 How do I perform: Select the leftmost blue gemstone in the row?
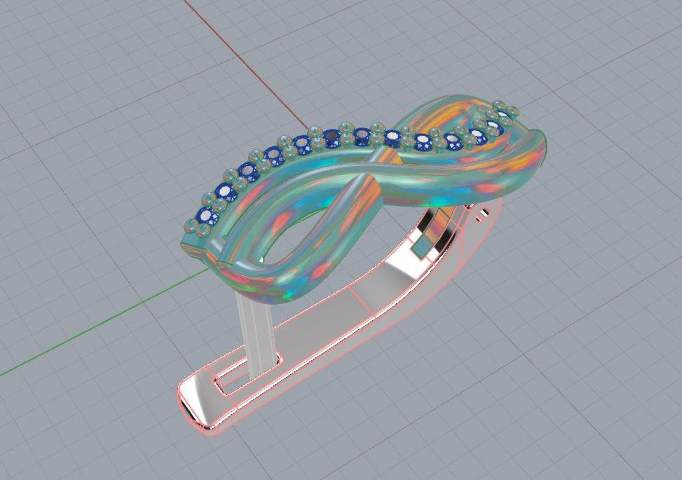pos(208,215)
